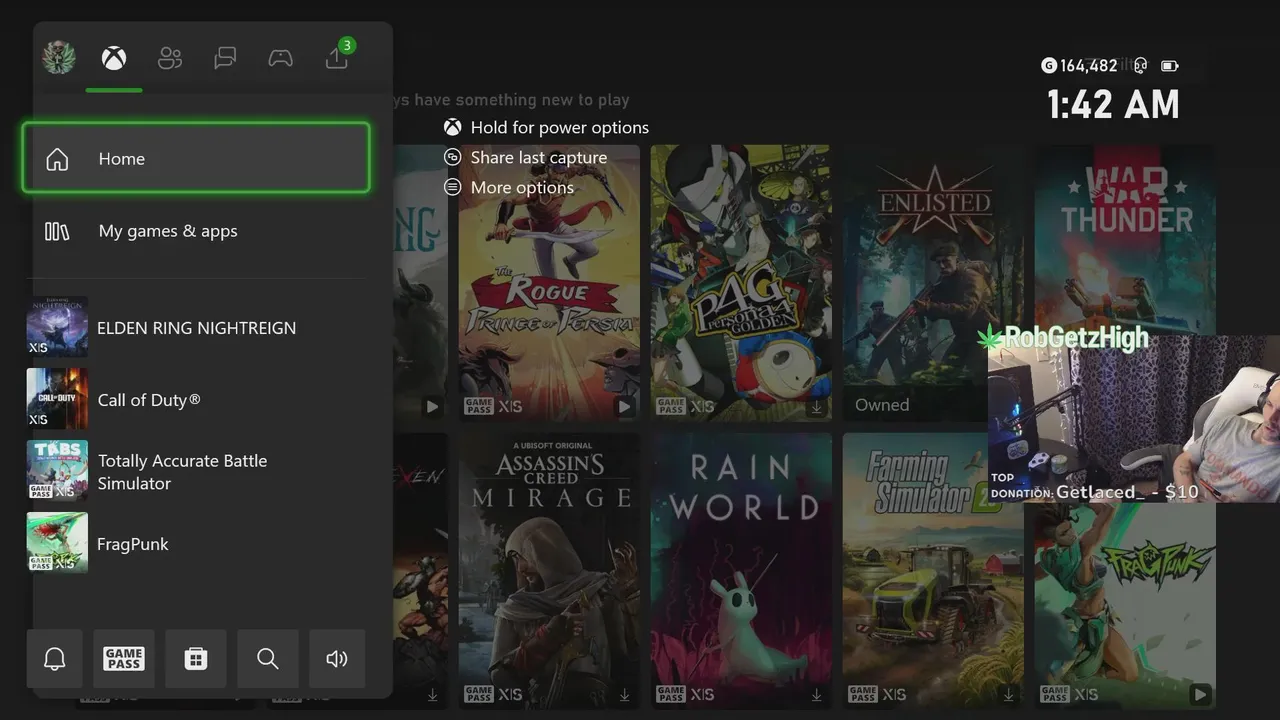Viewport: 1280px width, 720px height.
Task: Click the Xbox icon beside power options
Action: click(453, 127)
